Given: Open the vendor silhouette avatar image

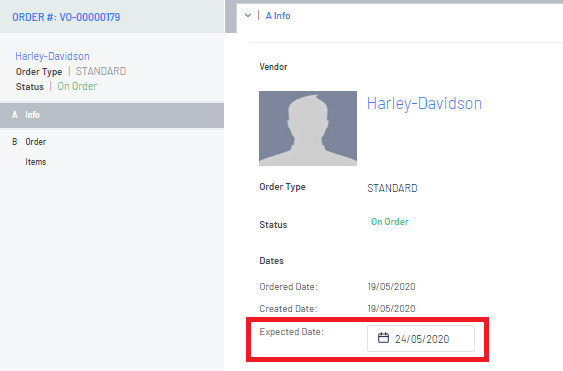Looking at the screenshot, I should point(308,128).
